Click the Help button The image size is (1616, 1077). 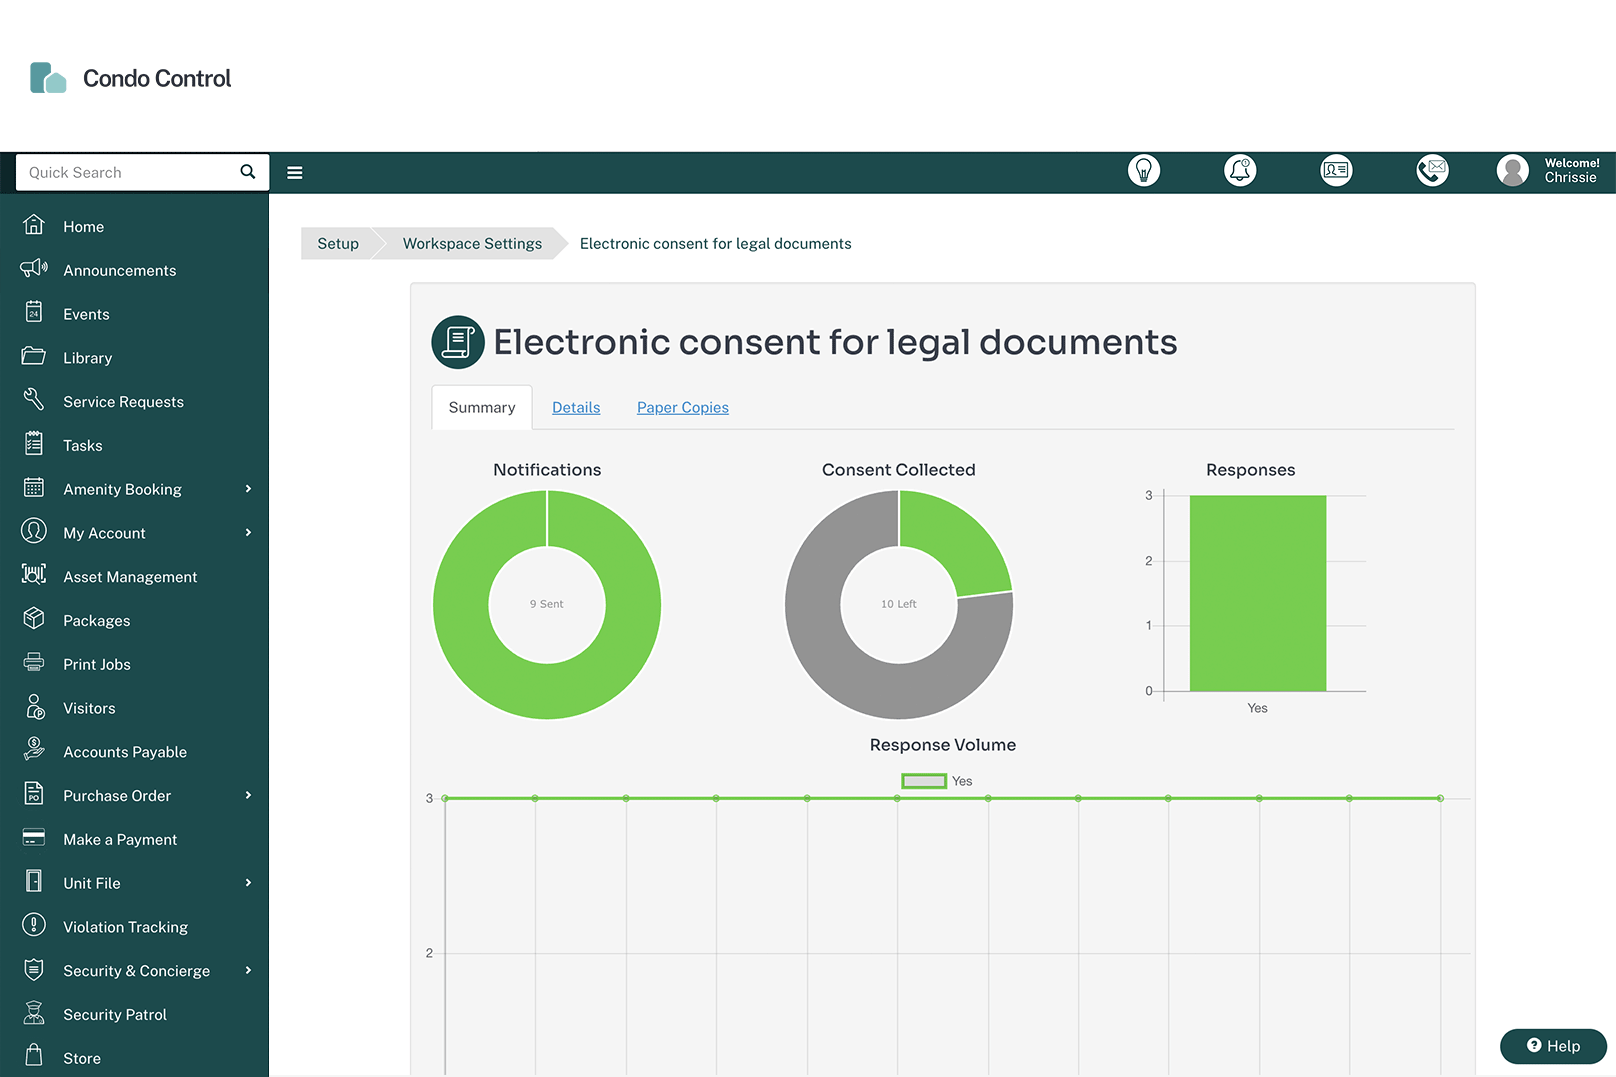click(1553, 1046)
